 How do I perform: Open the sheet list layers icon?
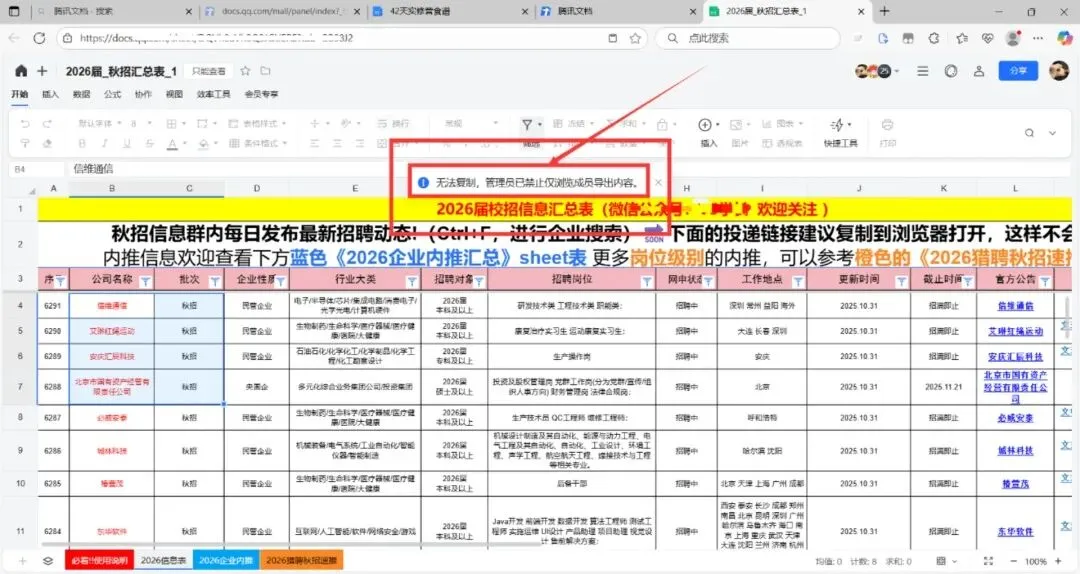coord(48,561)
